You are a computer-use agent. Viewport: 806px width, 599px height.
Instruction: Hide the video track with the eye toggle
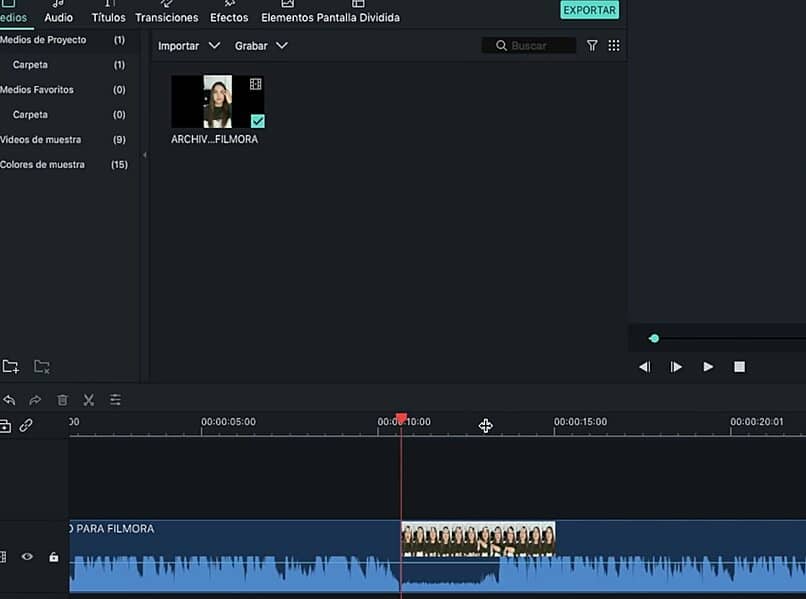(x=27, y=557)
